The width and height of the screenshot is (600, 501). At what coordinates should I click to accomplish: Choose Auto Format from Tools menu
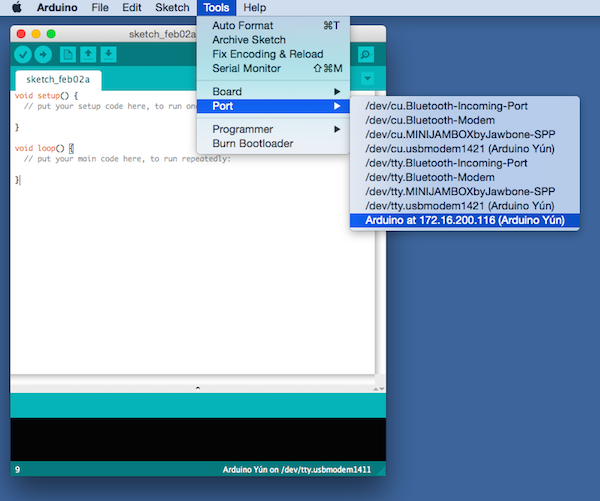tap(273, 26)
